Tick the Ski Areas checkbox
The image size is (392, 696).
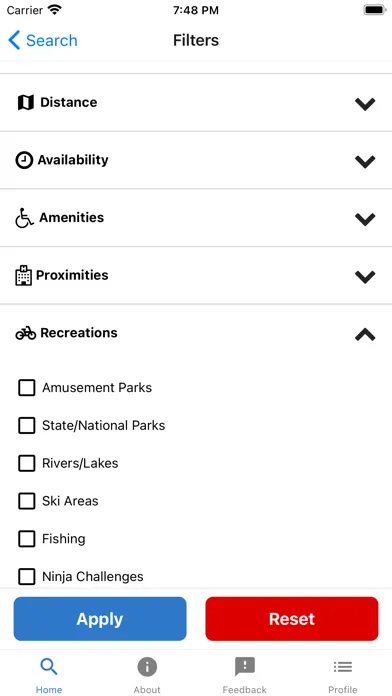27,501
